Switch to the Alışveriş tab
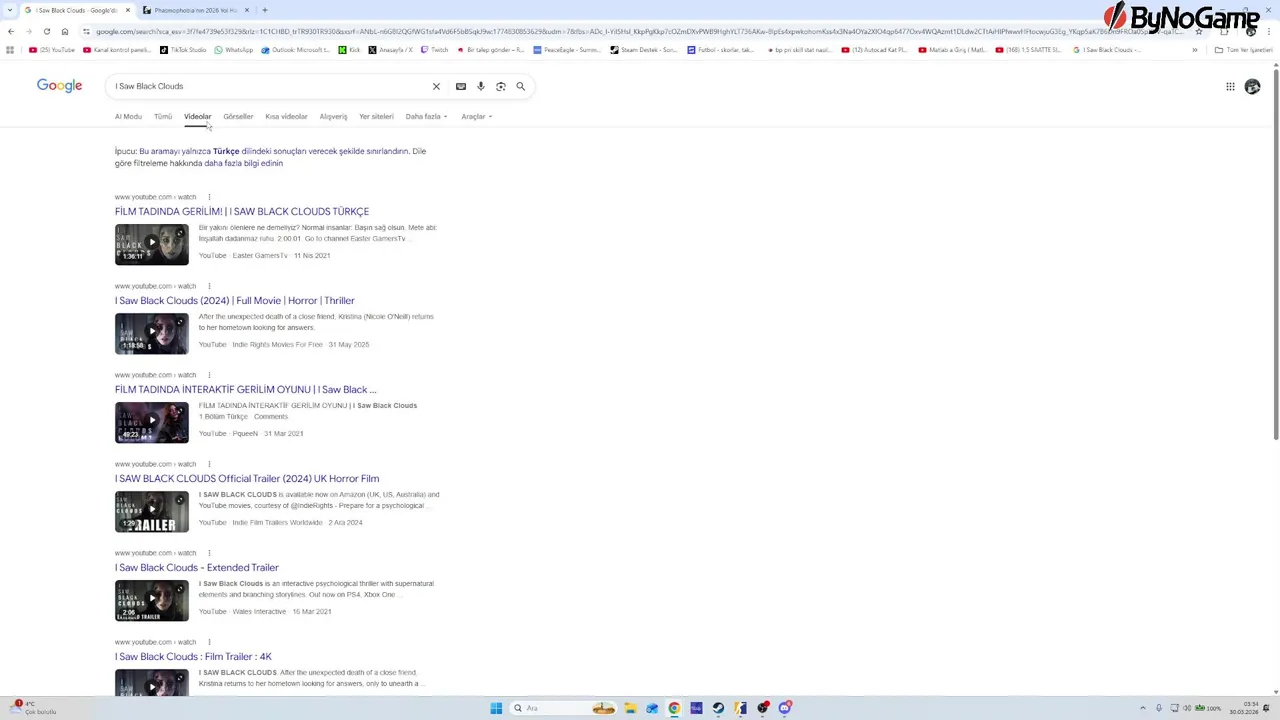The width and height of the screenshot is (1280, 720). pos(333,116)
